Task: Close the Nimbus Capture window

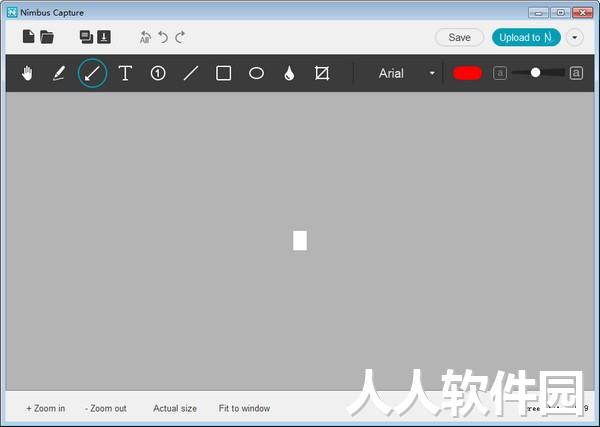Action: [583, 13]
